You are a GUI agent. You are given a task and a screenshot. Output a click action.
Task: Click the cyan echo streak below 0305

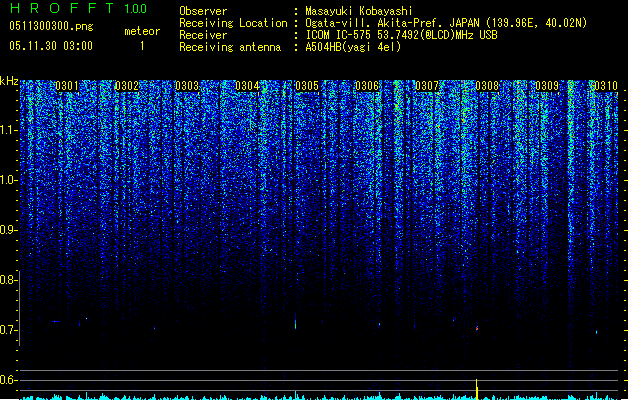pyautogui.click(x=296, y=322)
